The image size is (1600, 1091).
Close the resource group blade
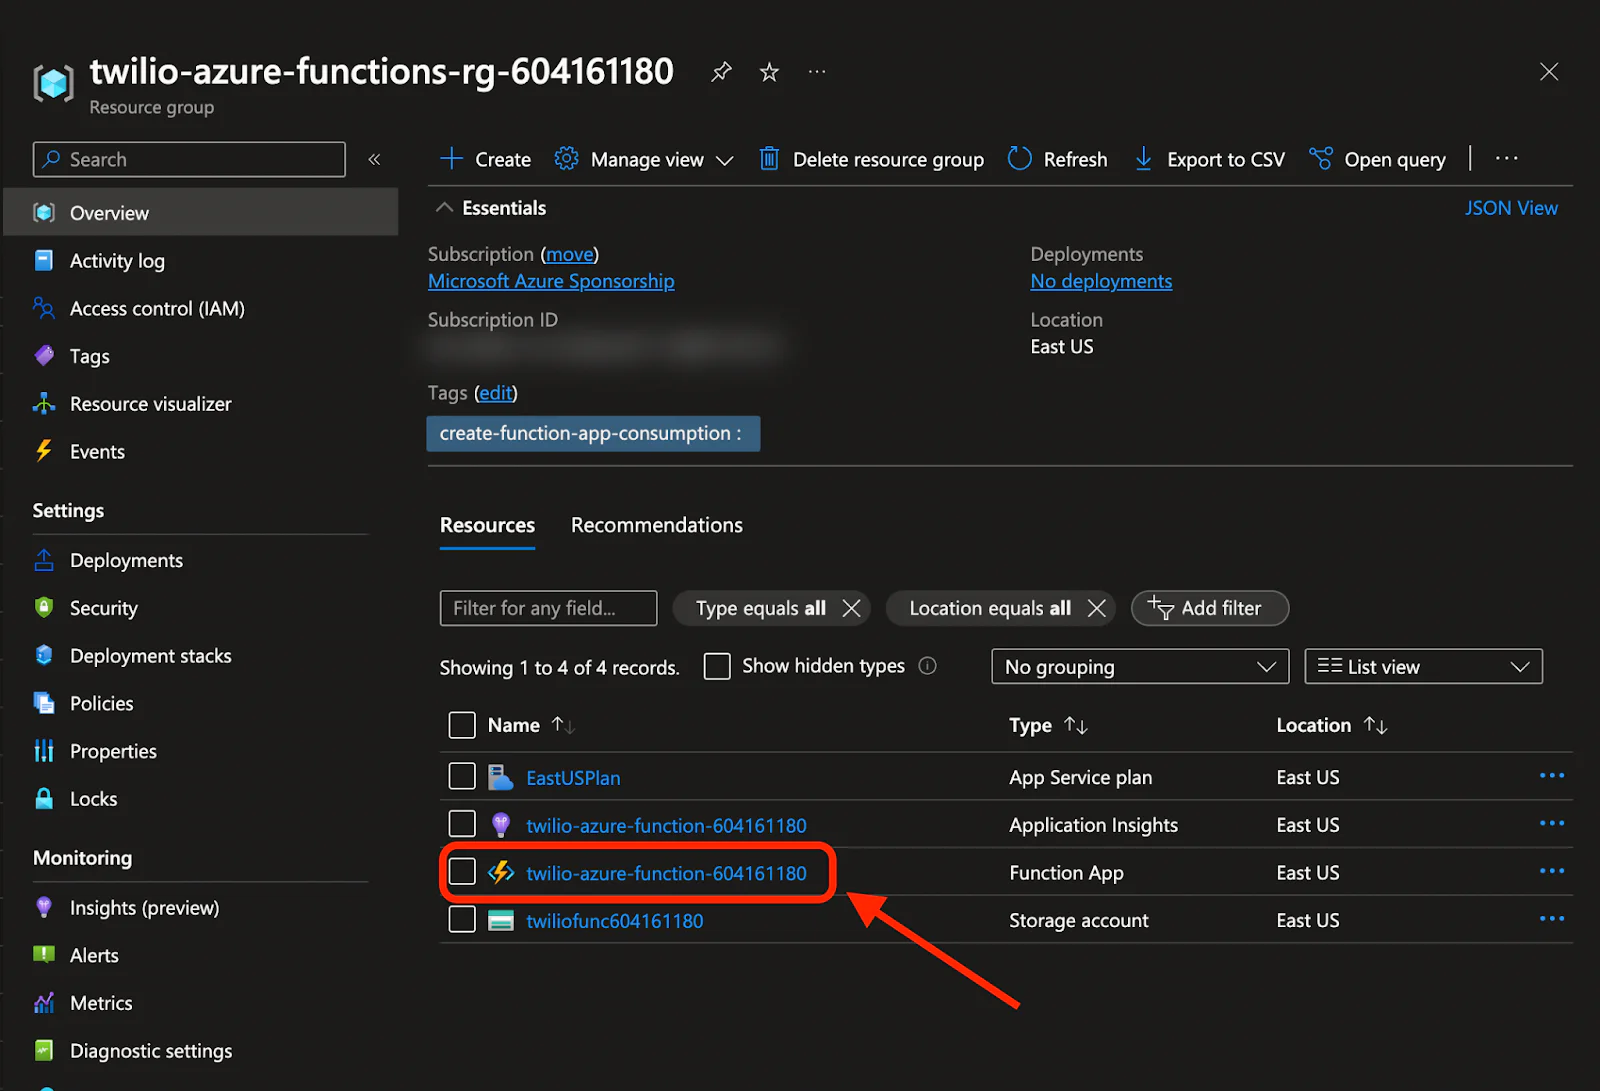(1549, 72)
